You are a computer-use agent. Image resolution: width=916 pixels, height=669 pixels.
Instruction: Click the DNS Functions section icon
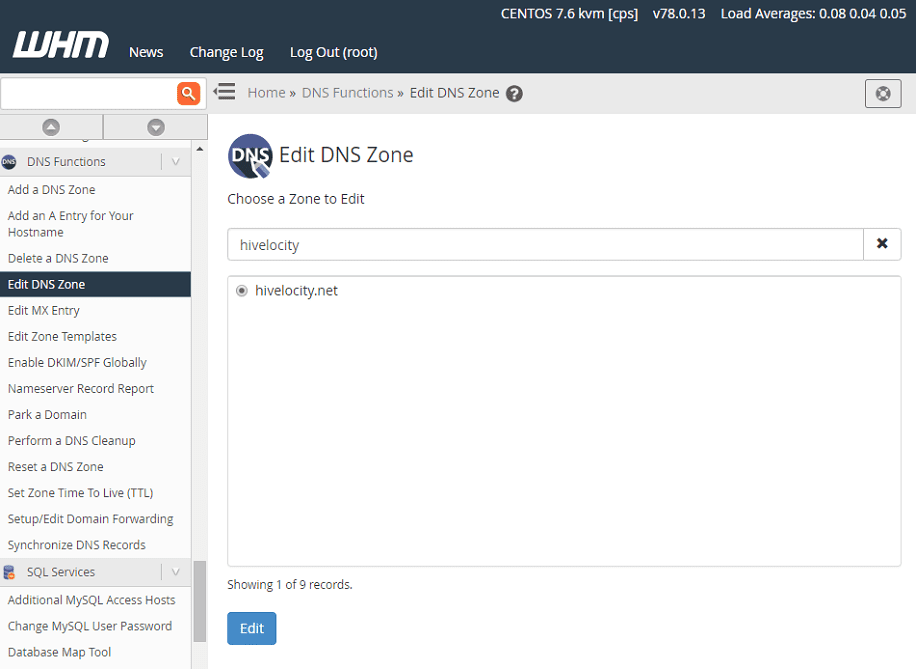(x=10, y=162)
